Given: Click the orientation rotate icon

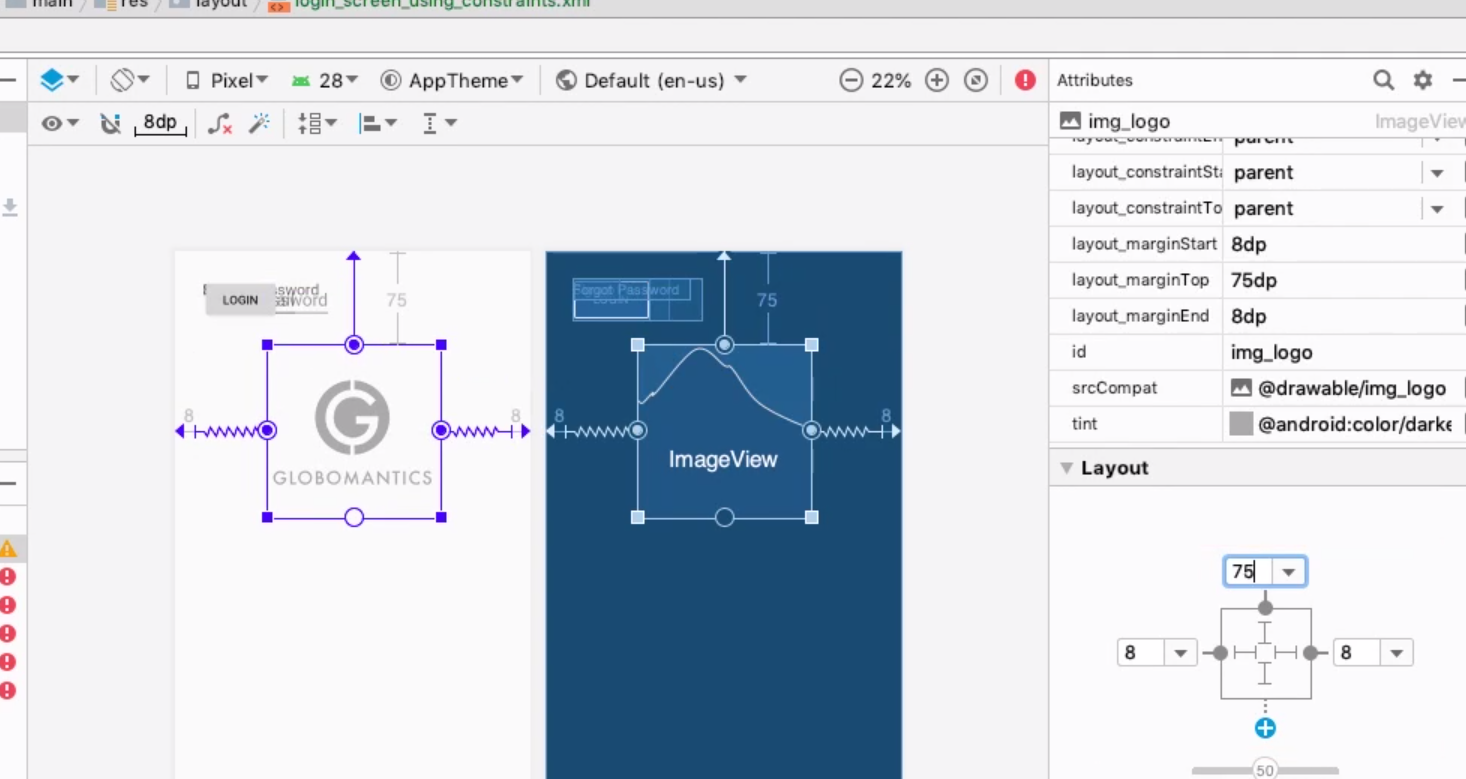Looking at the screenshot, I should pos(130,80).
